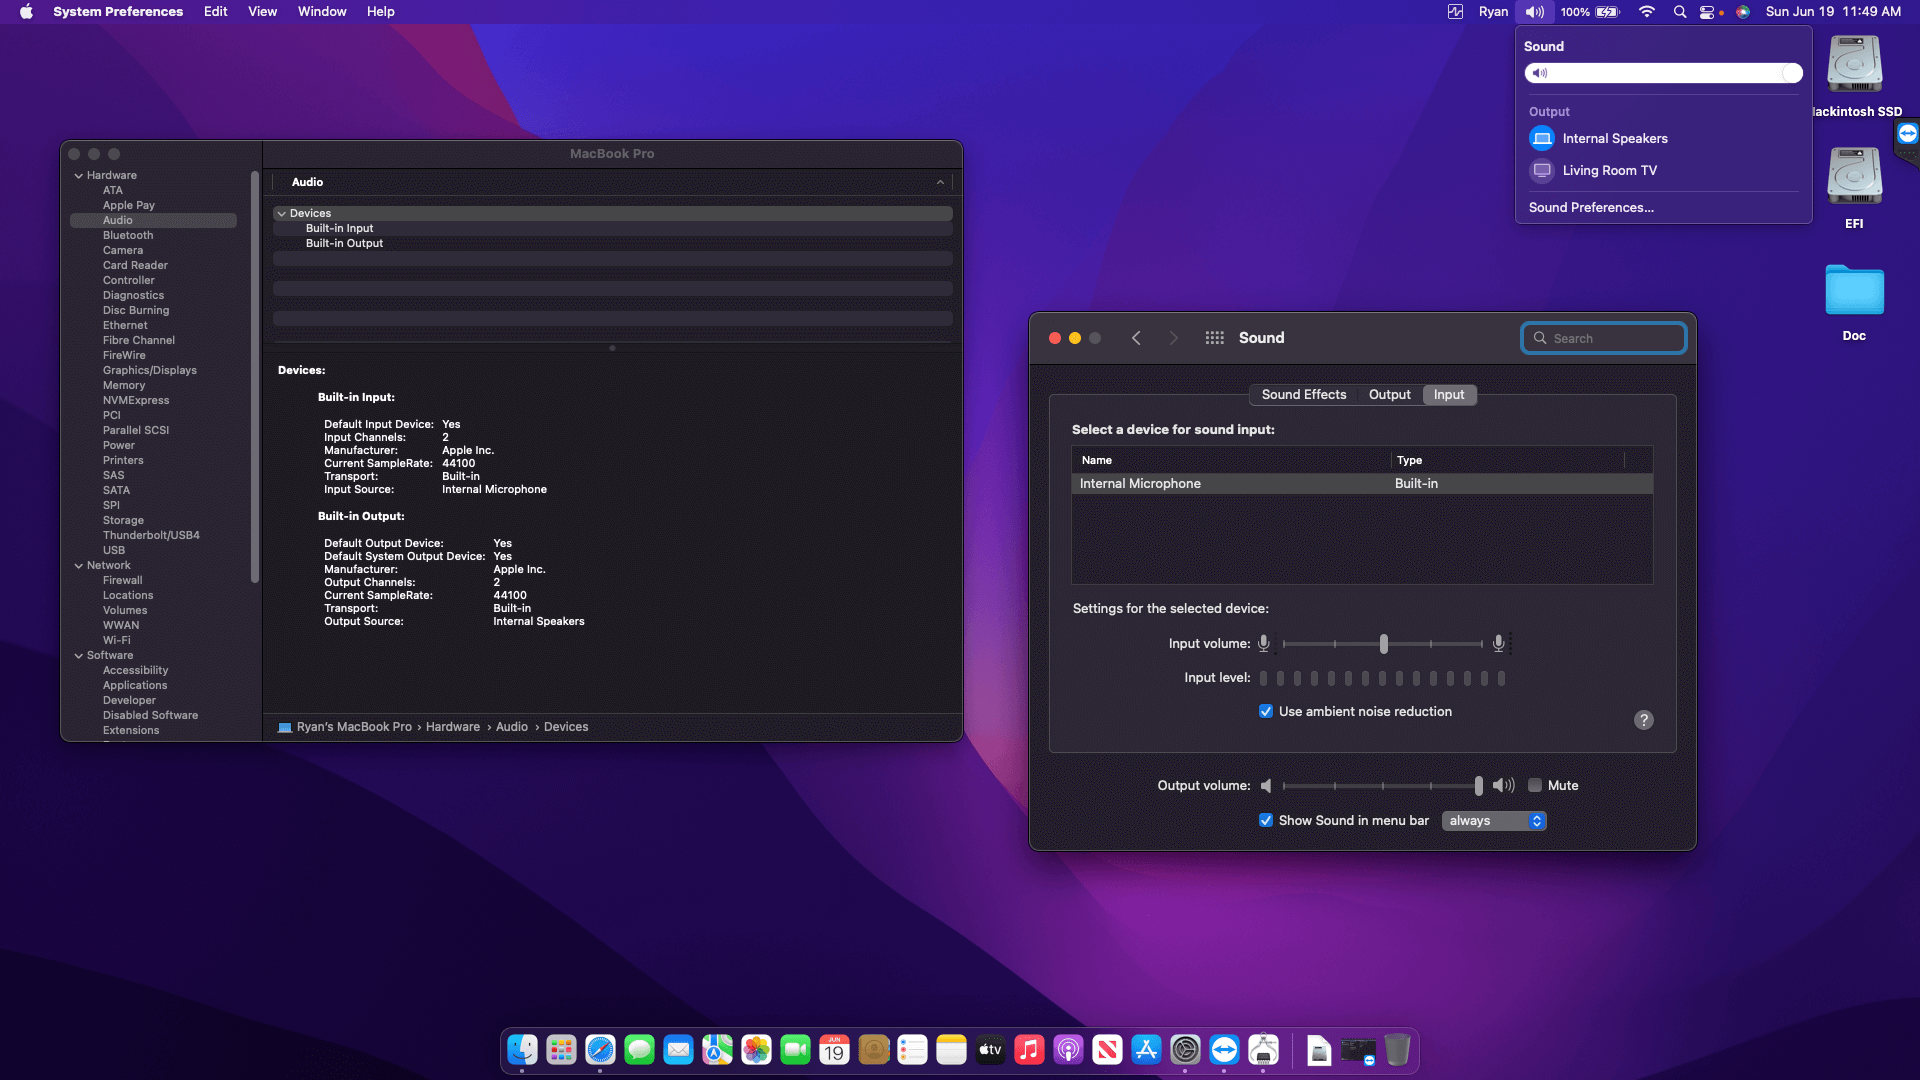Open the View menu
Screen dimensions: 1920x1080
point(262,12)
